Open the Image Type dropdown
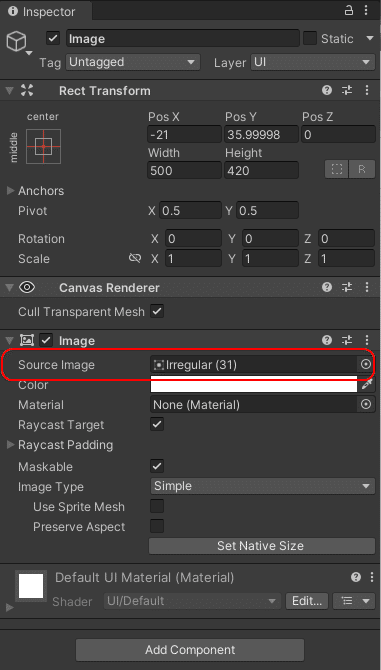381x670 pixels. 262,486
